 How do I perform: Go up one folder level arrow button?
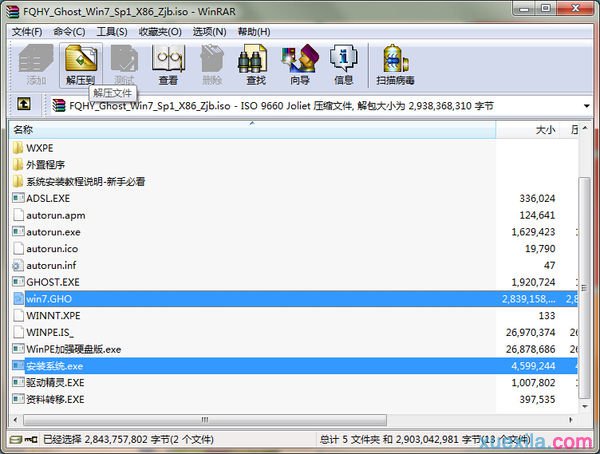pyautogui.click(x=23, y=104)
